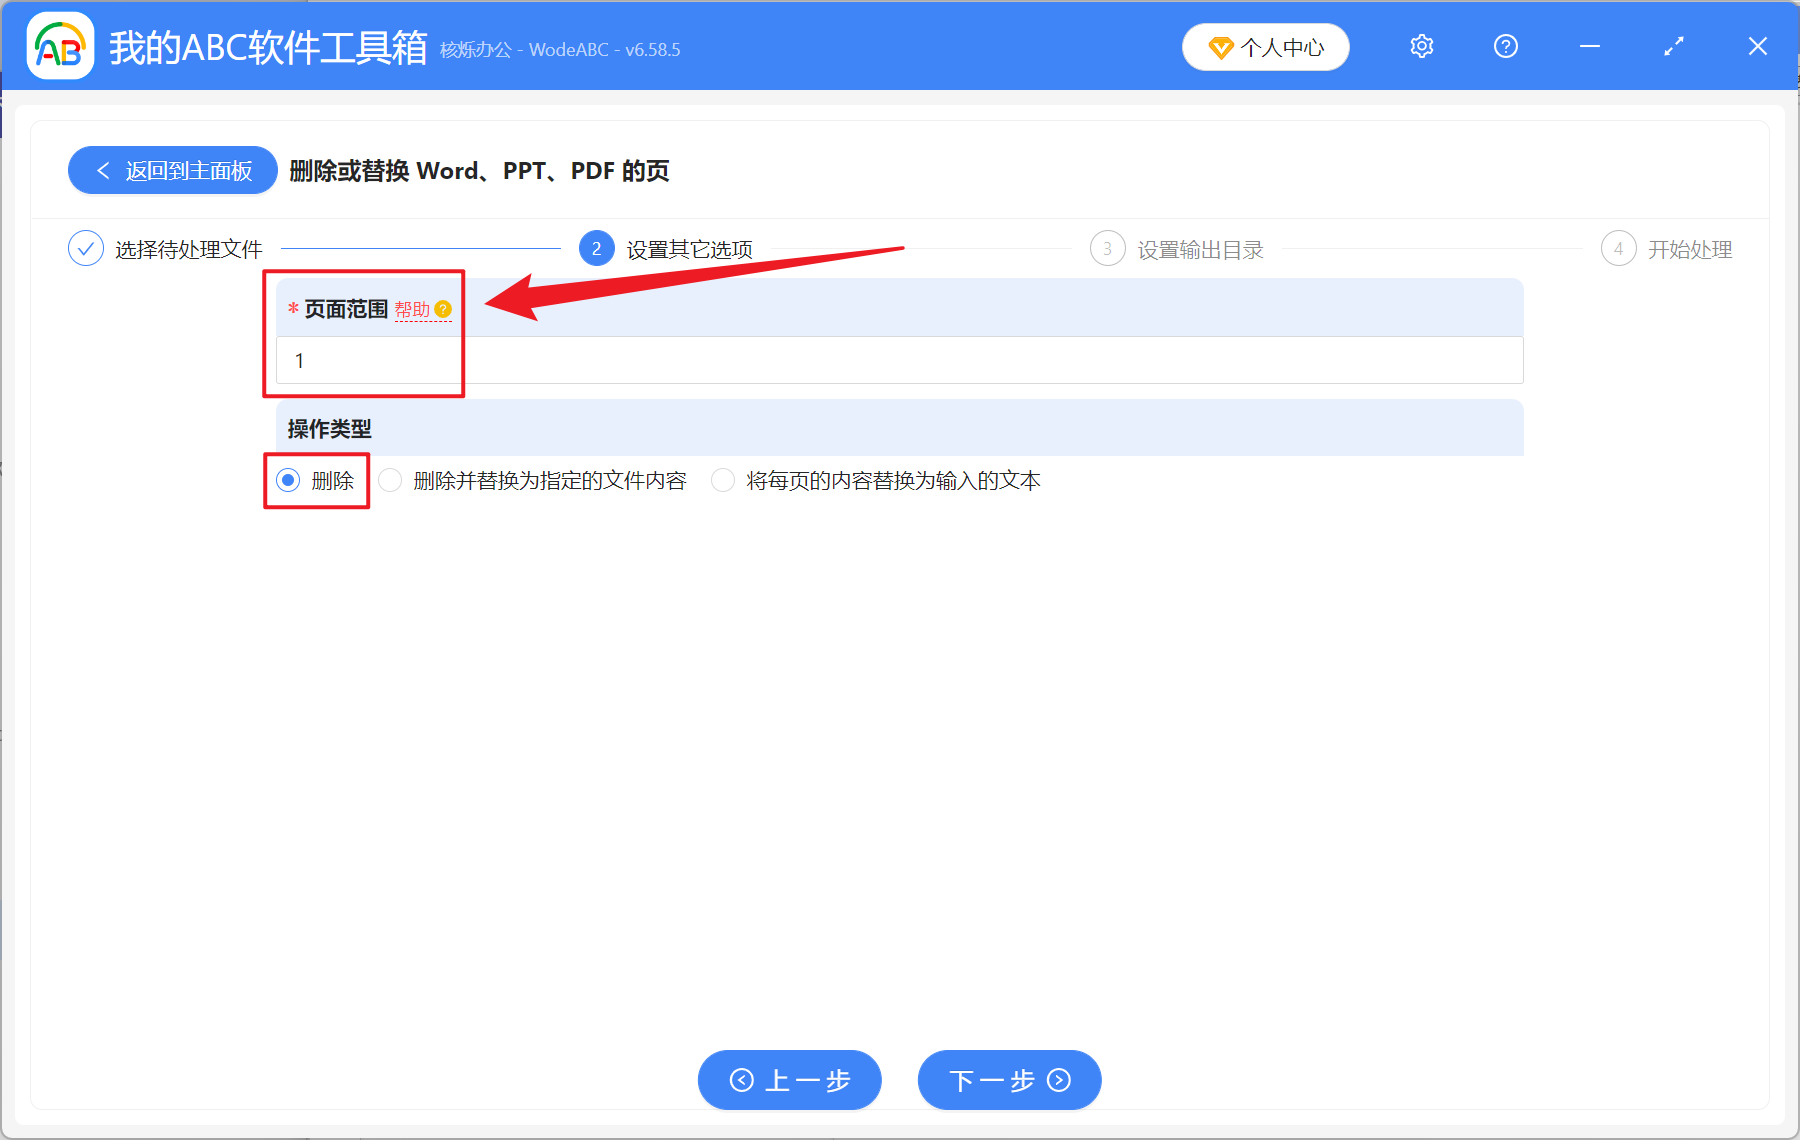This screenshot has height=1140, width=1800.
Task: Select 删除并替换为指定的文件内容 option
Action: click(x=390, y=480)
